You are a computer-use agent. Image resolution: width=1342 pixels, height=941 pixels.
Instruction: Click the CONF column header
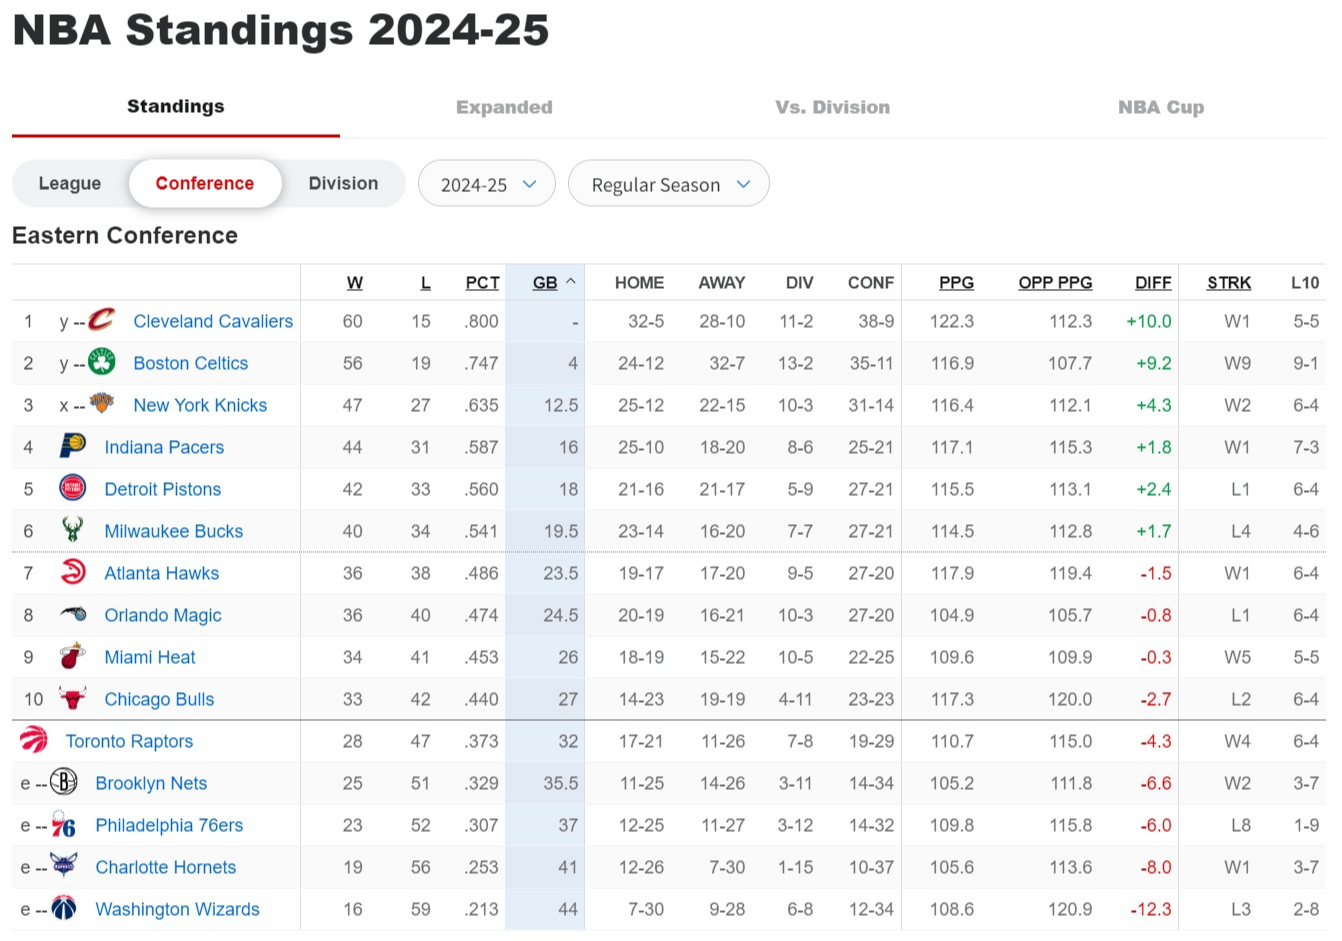coord(871,283)
